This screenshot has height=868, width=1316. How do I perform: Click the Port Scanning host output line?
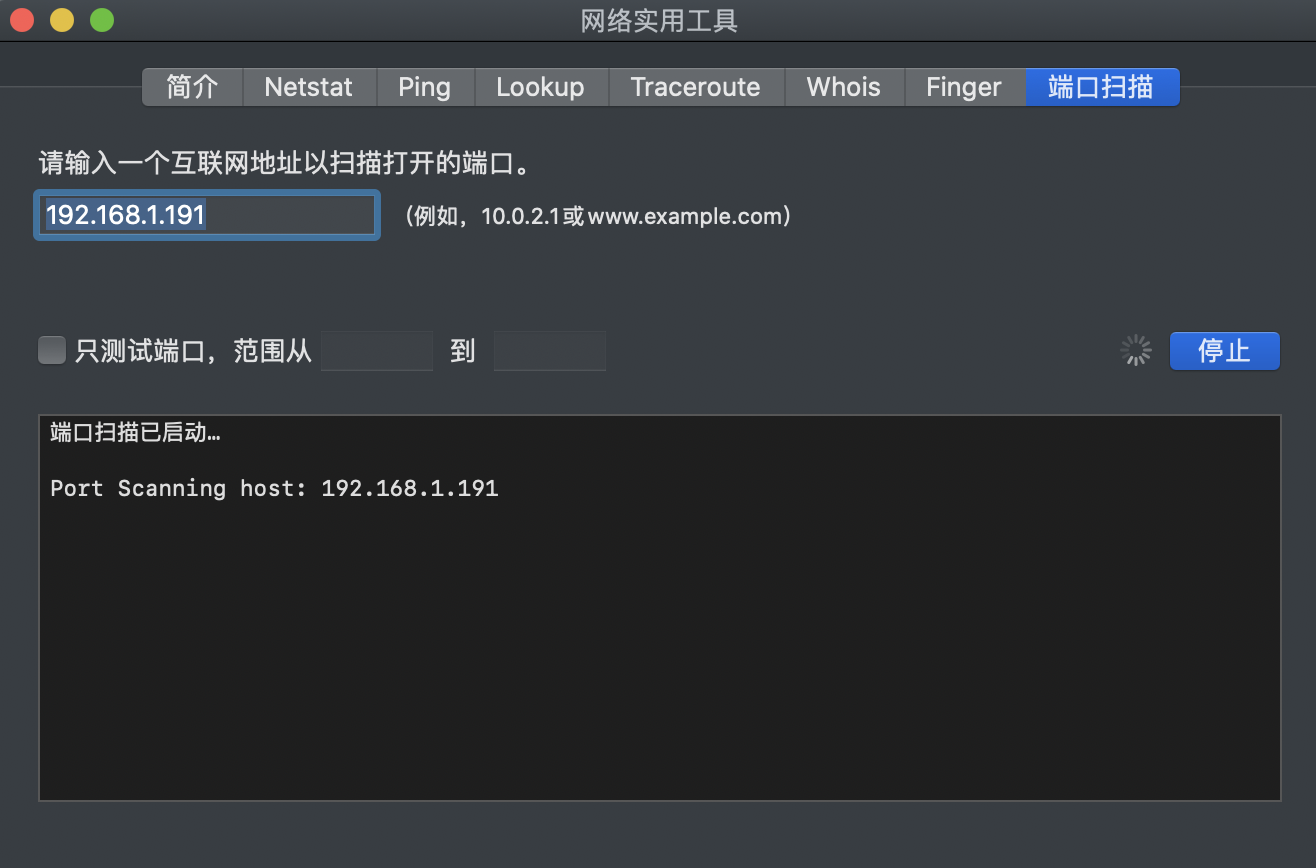tap(274, 489)
